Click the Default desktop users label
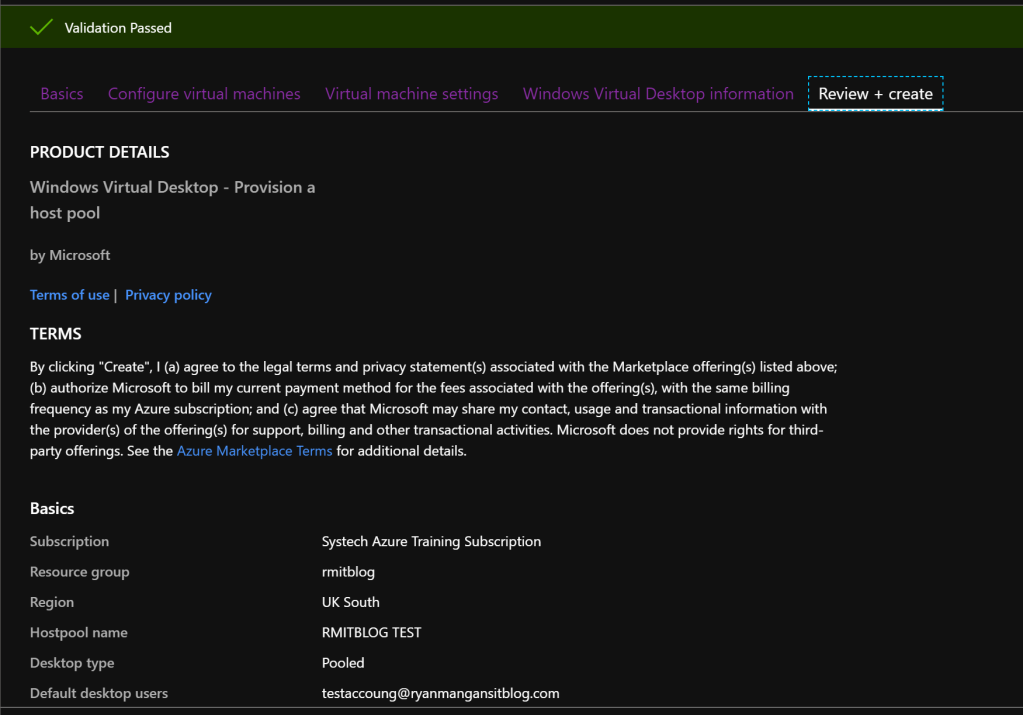This screenshot has width=1023, height=715. tap(99, 693)
